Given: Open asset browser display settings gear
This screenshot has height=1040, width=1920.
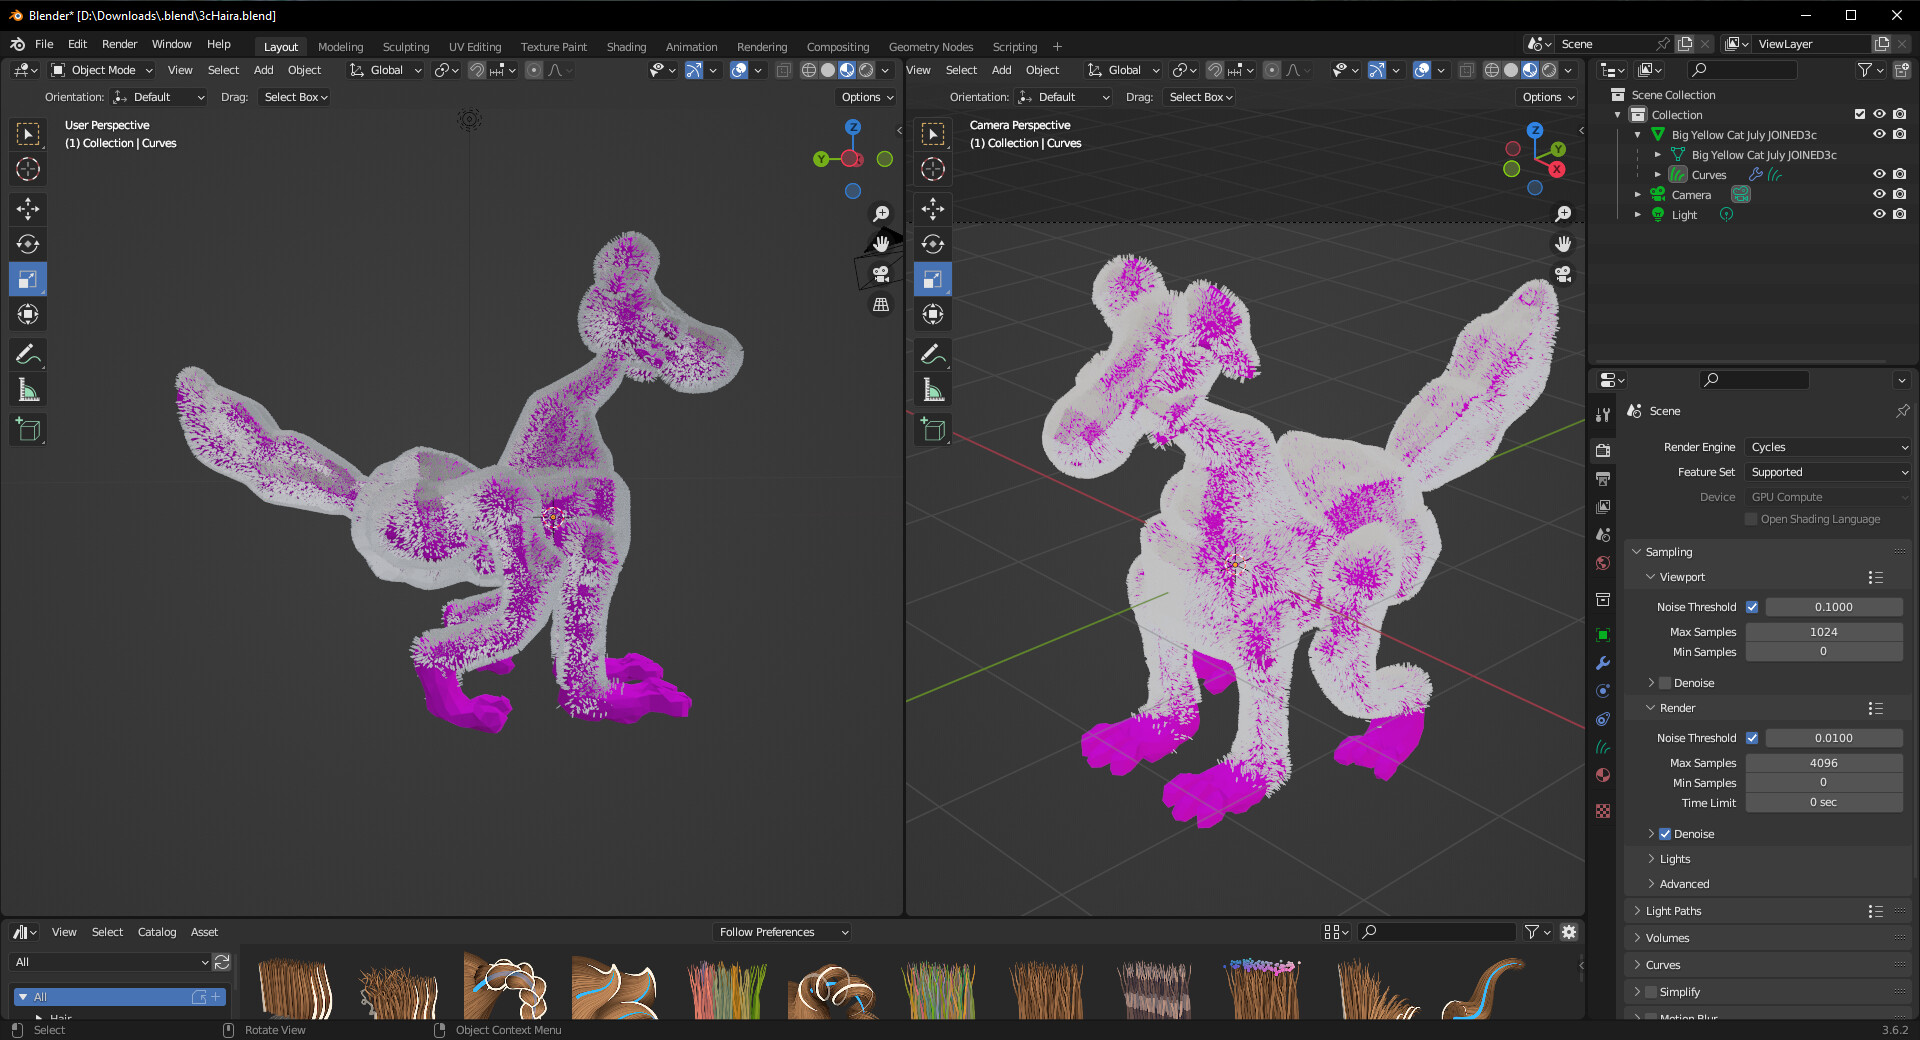Looking at the screenshot, I should tap(1569, 932).
